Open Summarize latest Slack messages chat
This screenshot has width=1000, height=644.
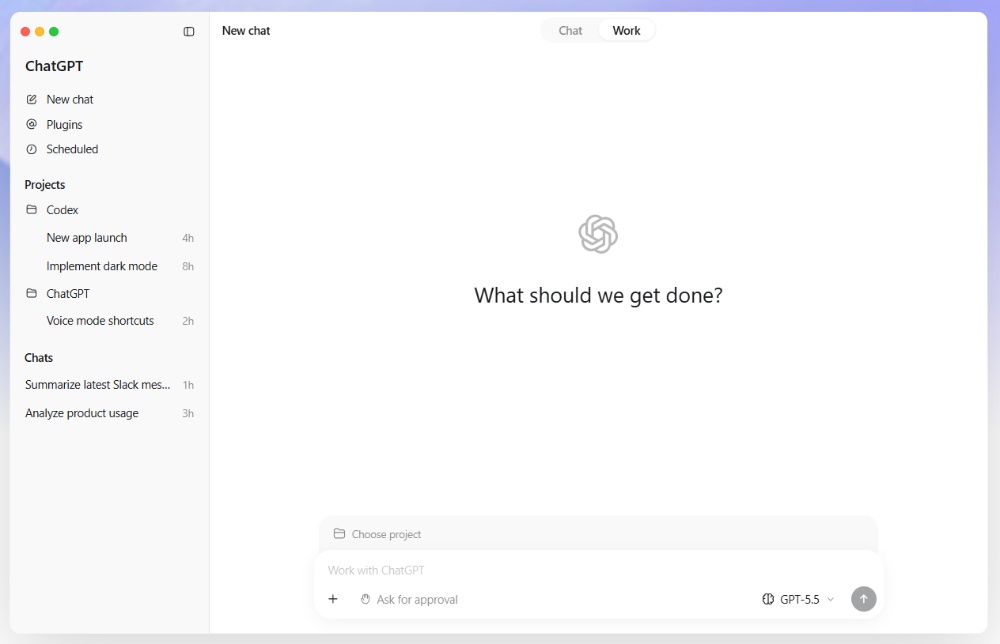click(x=110, y=384)
